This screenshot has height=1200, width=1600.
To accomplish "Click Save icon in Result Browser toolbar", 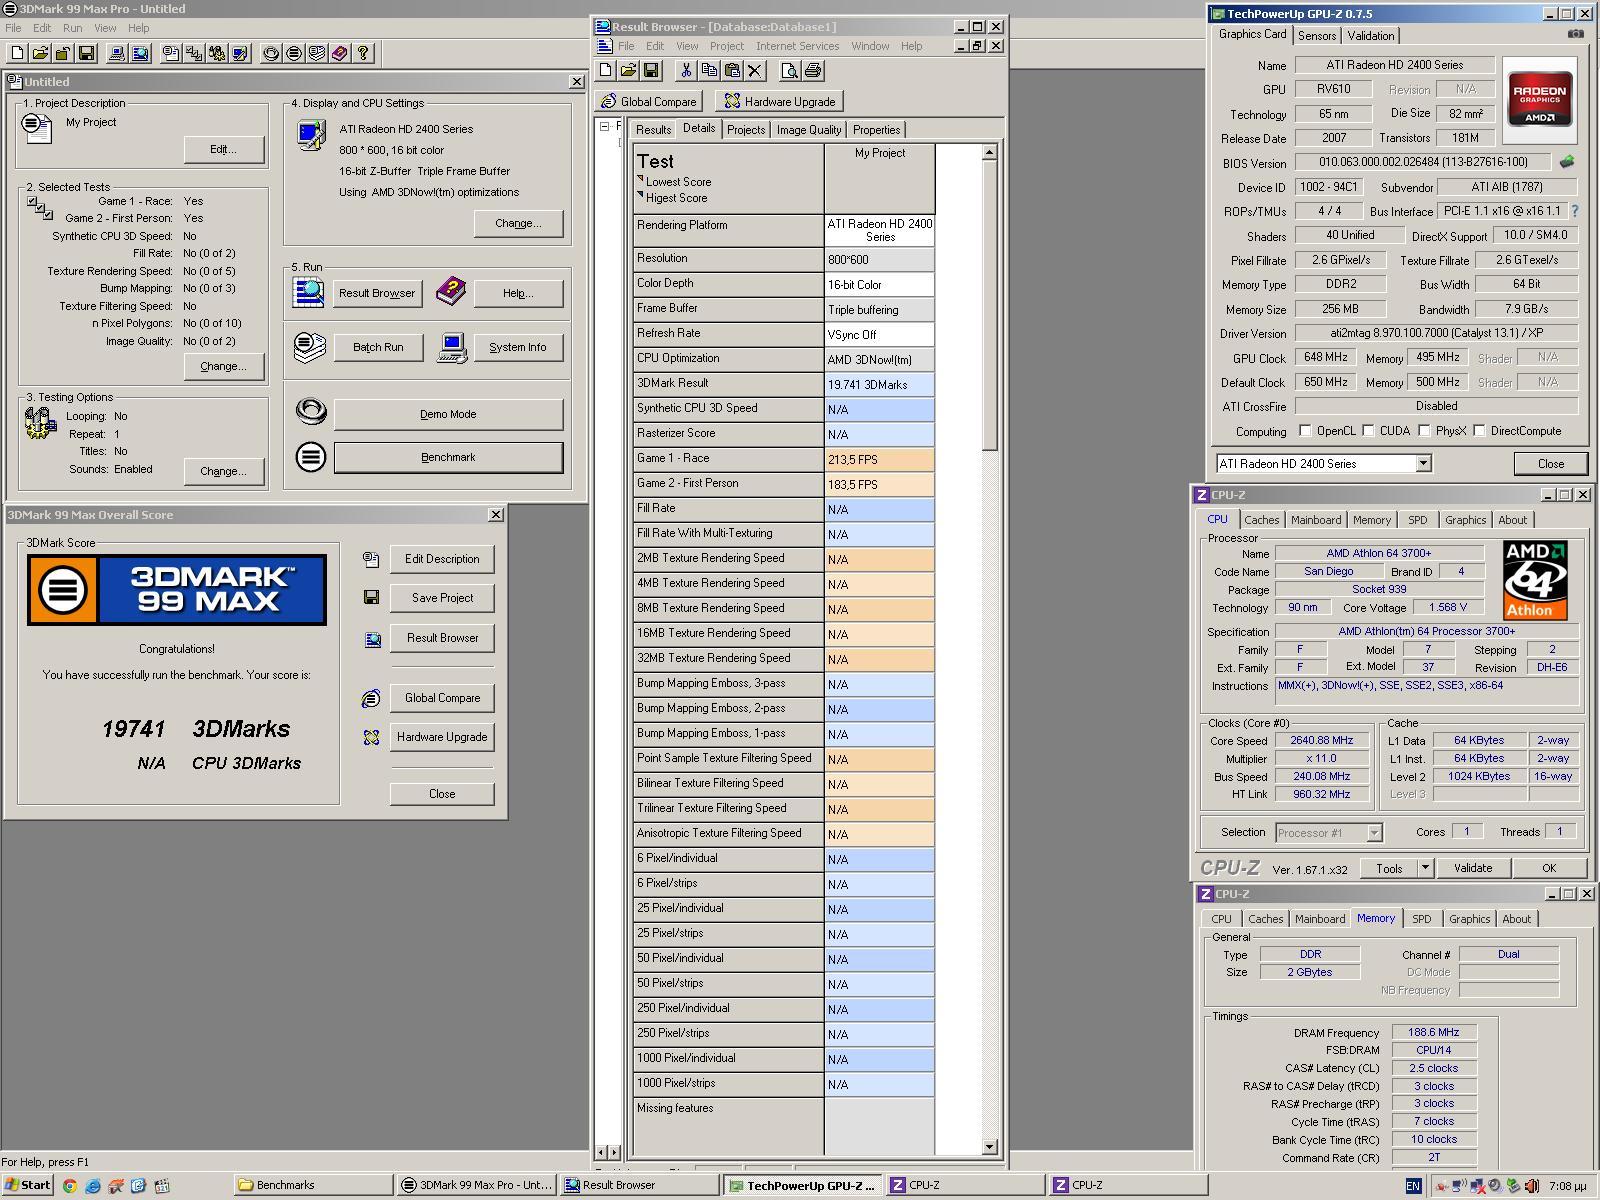I will pyautogui.click(x=651, y=70).
